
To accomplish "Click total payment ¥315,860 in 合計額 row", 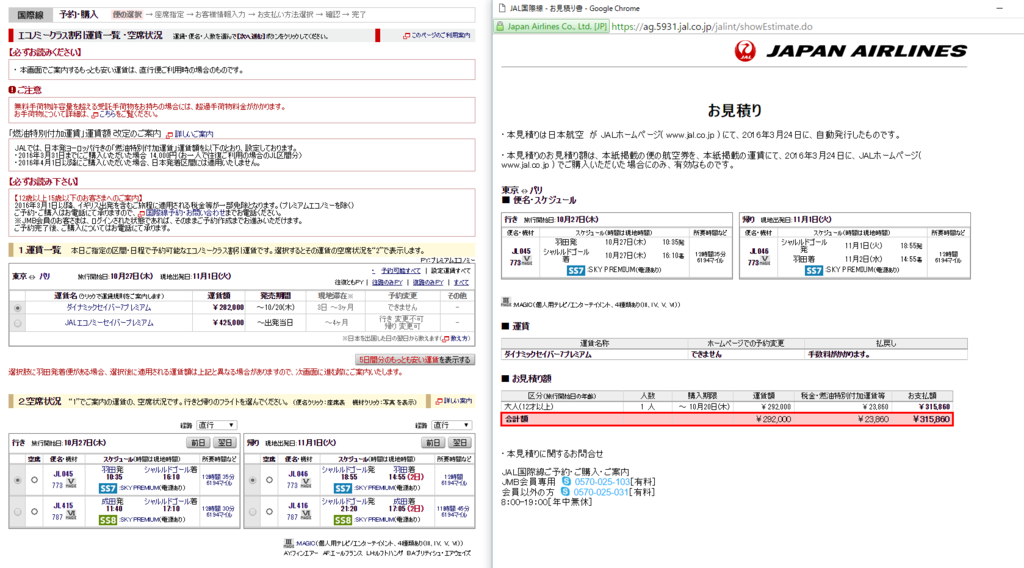I will pyautogui.click(x=931, y=419).
